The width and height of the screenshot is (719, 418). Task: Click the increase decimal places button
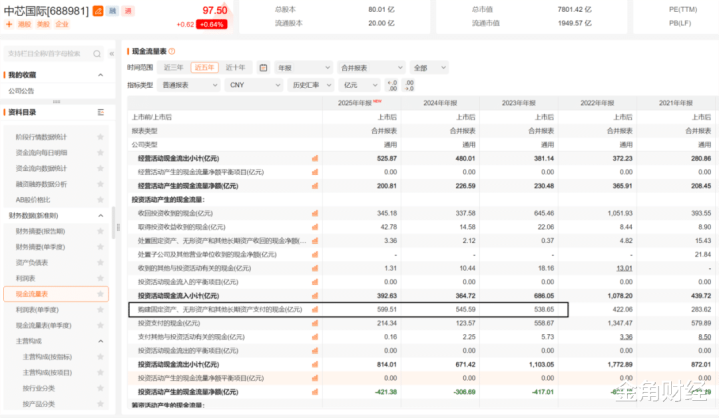[x=392, y=85]
